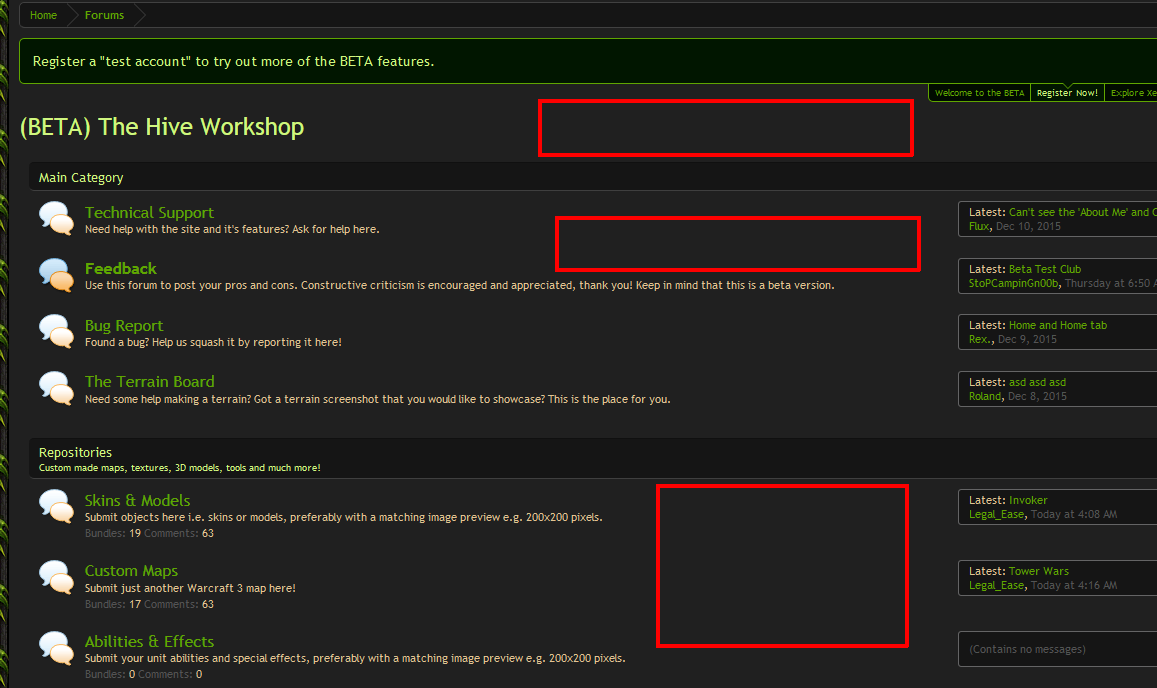Open the Bug Report forum
The height and width of the screenshot is (688, 1157).
[124, 326]
